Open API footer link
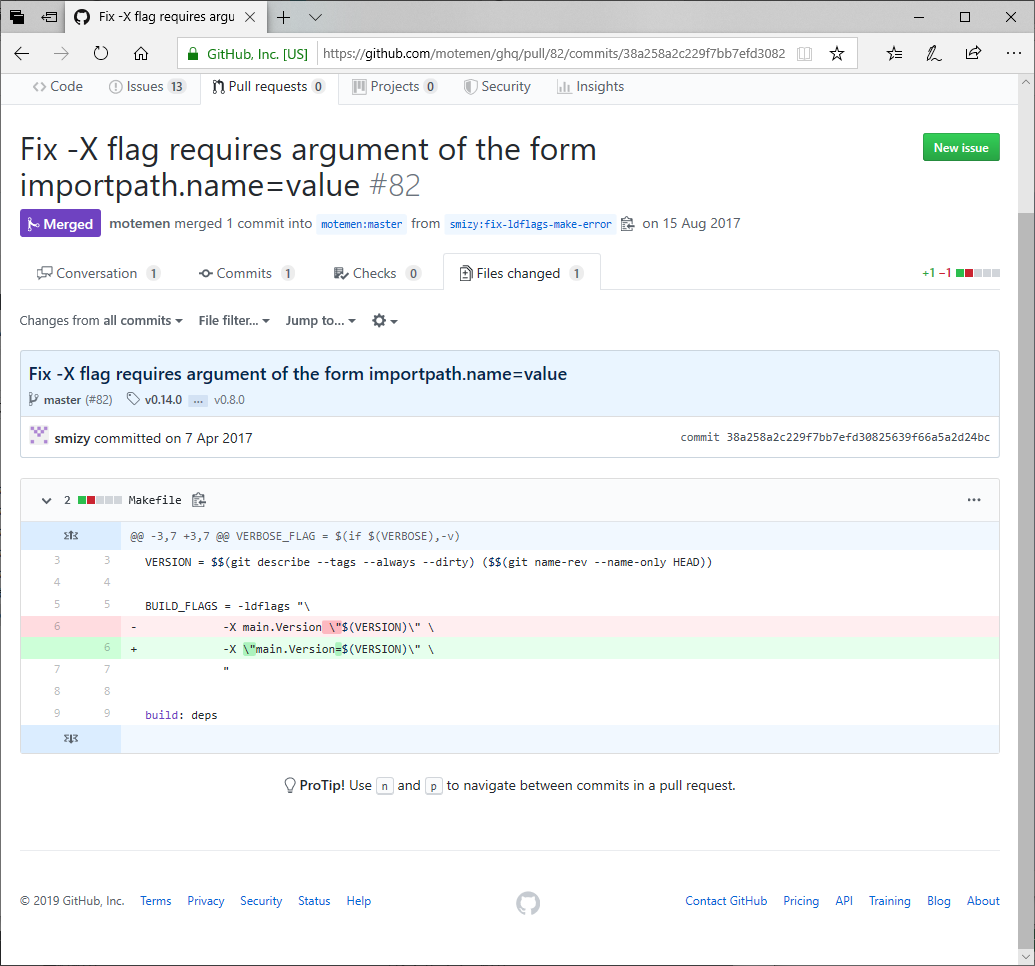The height and width of the screenshot is (966, 1035). (844, 901)
